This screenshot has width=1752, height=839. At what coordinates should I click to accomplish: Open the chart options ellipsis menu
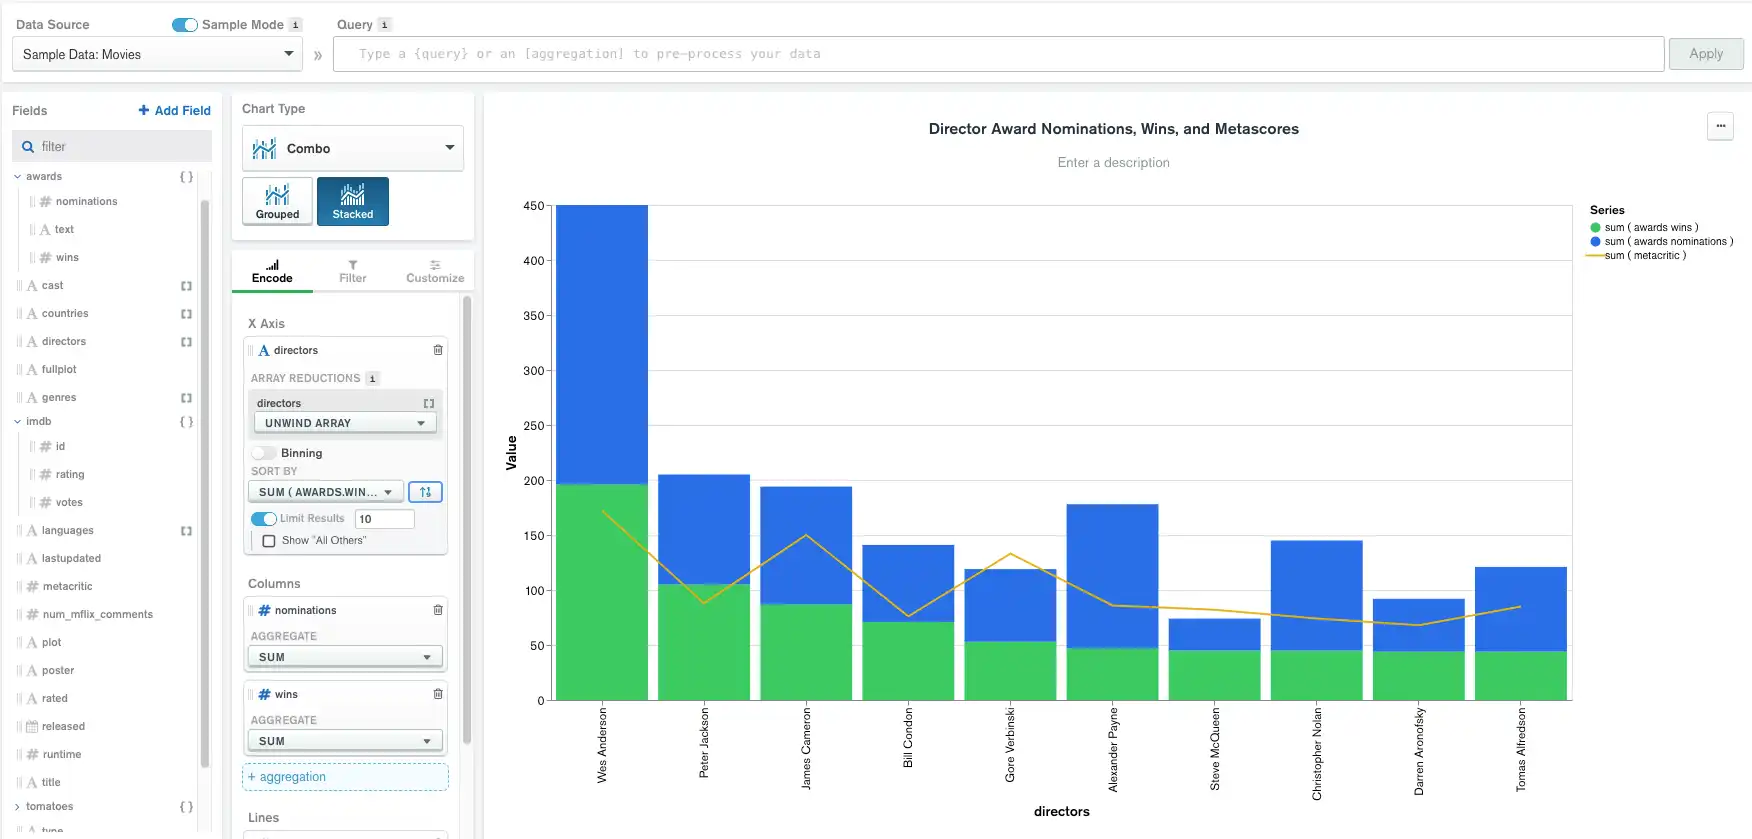[x=1720, y=126]
